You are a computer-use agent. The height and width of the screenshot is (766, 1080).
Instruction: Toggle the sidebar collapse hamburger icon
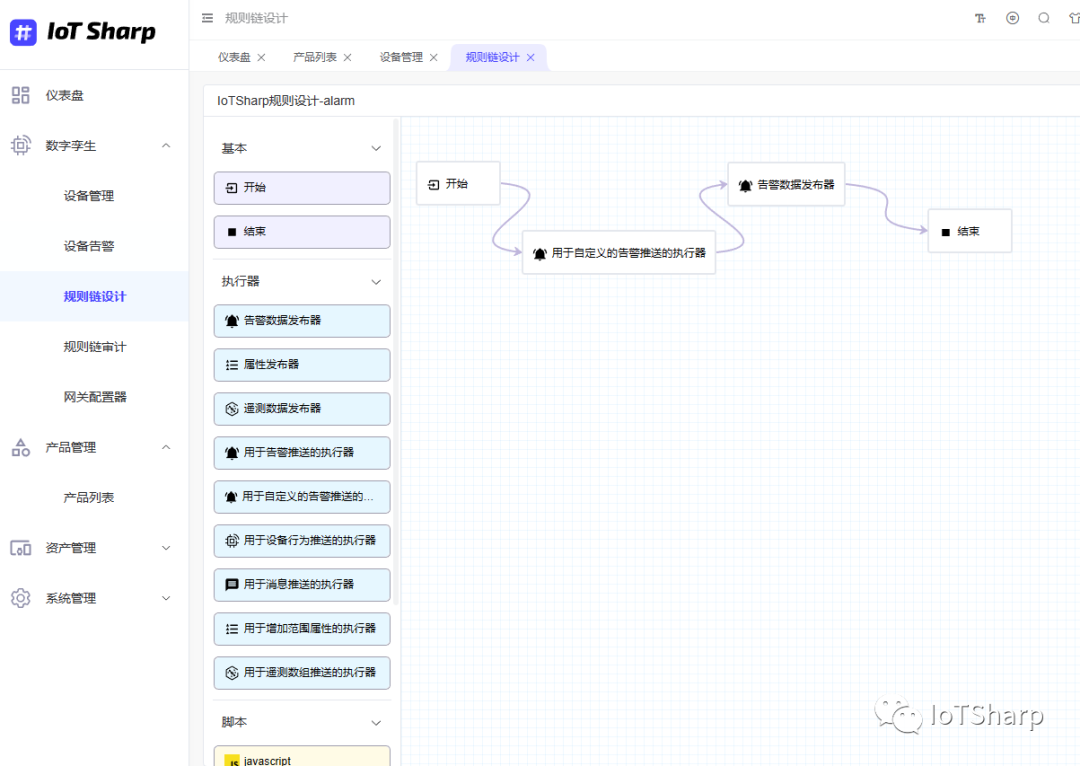[x=207, y=18]
